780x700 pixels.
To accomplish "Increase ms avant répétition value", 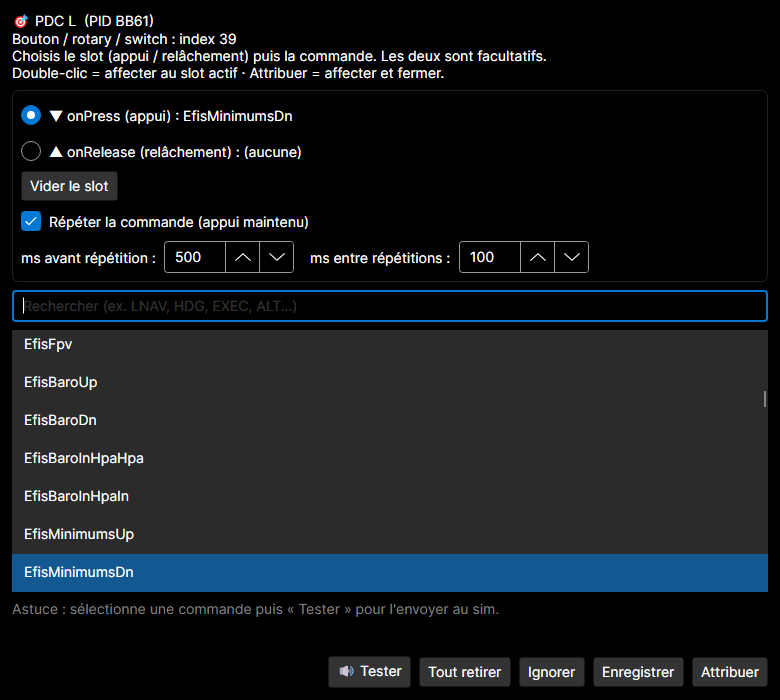I will click(243, 257).
